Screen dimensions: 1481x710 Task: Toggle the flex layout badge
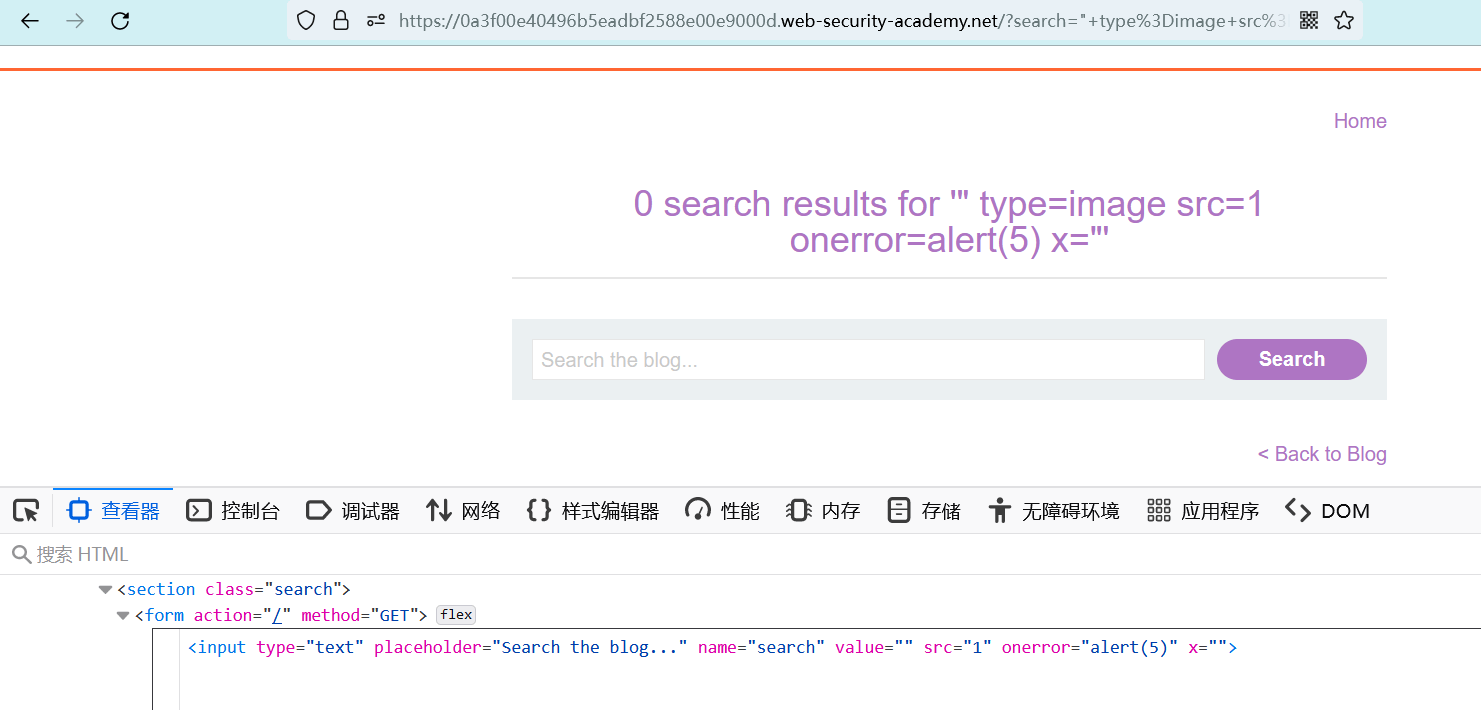(456, 615)
